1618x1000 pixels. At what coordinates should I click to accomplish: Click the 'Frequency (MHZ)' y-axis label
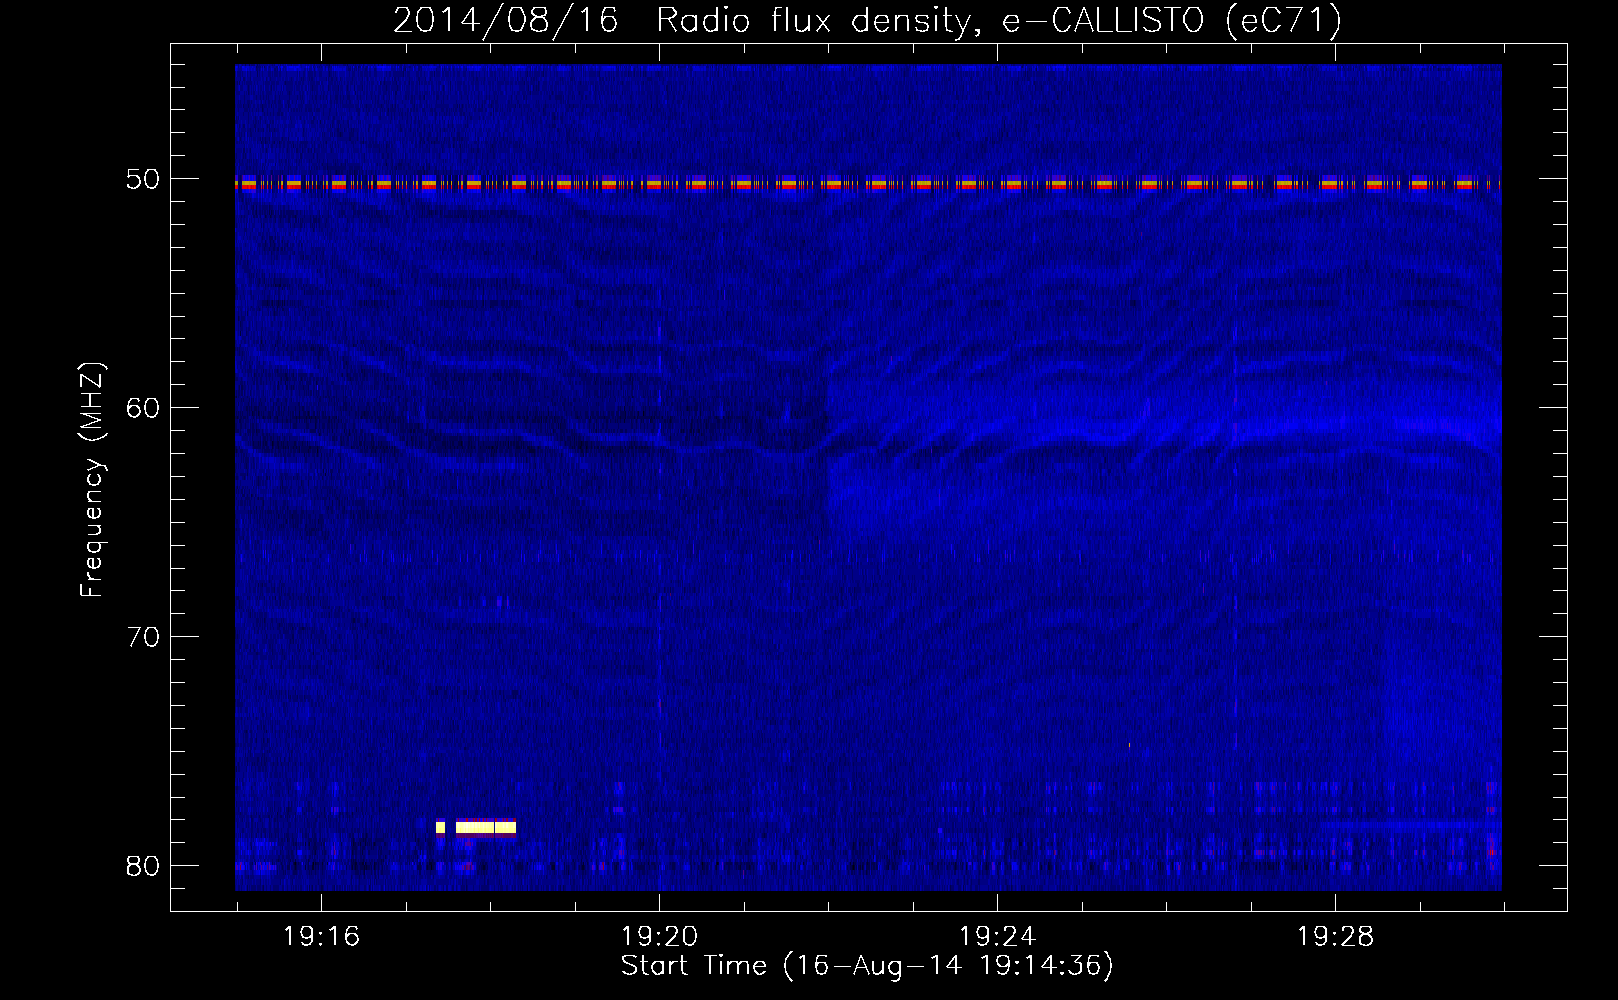(x=92, y=480)
